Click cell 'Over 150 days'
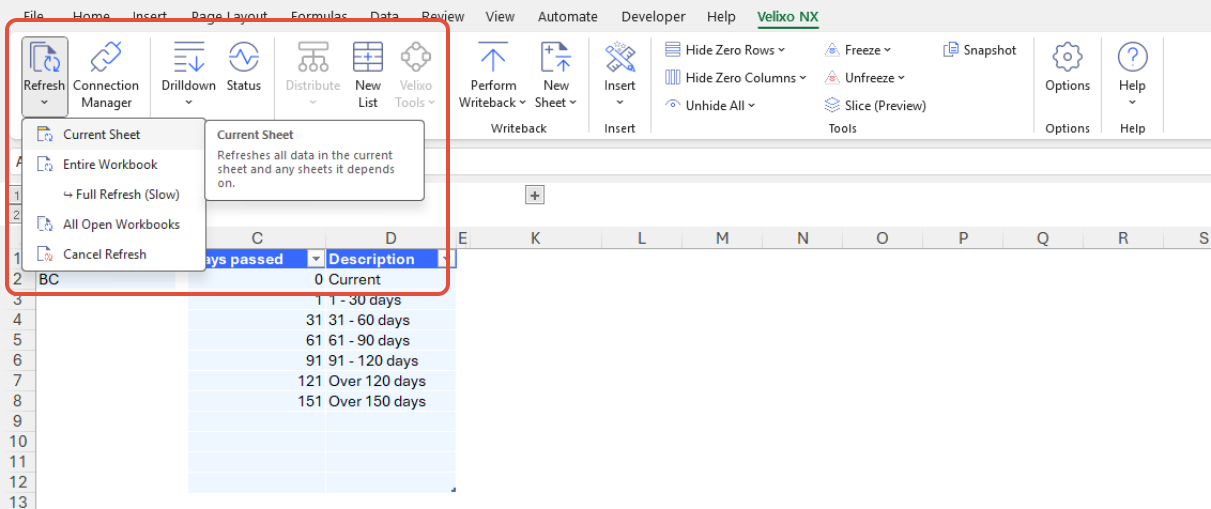Image resolution: width=1211 pixels, height=509 pixels. pyautogui.click(x=391, y=401)
